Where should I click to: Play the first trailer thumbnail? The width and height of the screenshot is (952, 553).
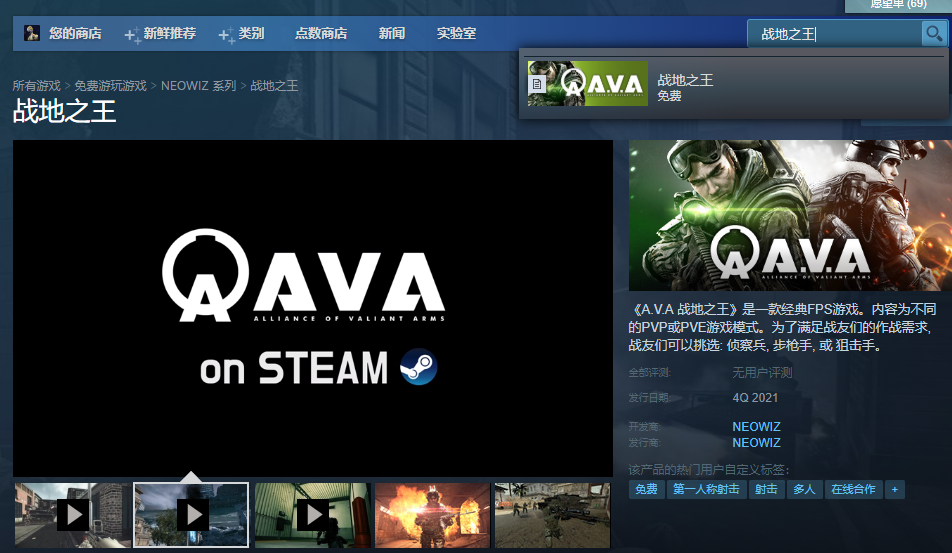tap(72, 515)
